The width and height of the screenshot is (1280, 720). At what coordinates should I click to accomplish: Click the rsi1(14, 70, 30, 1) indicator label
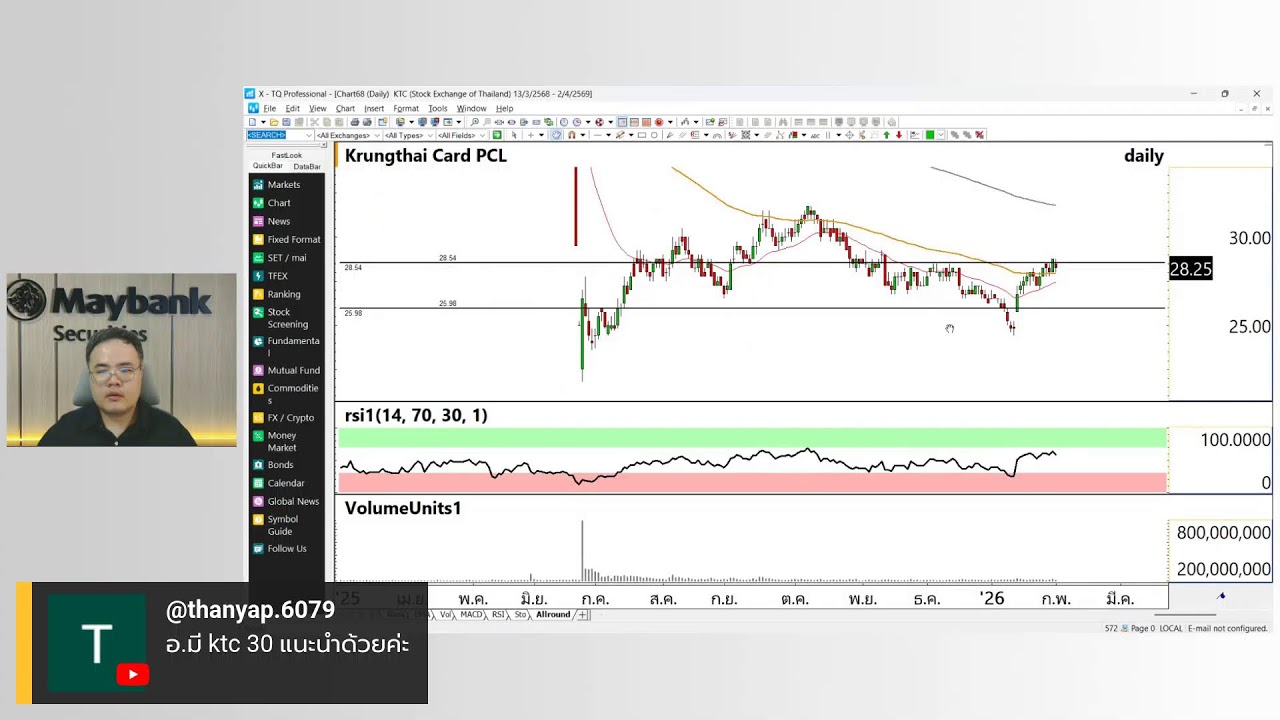416,415
